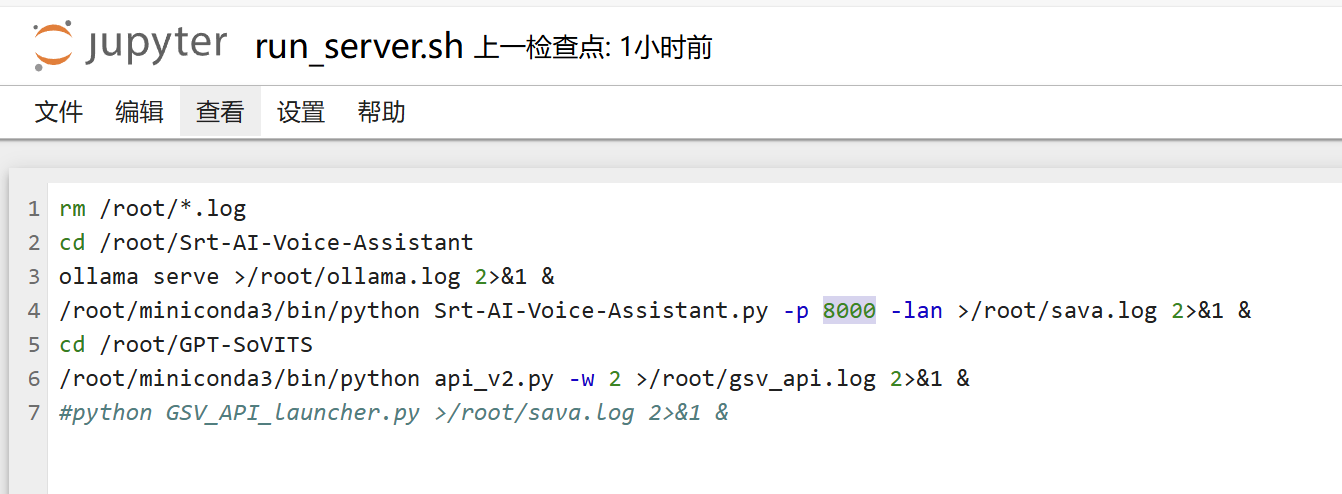Open the 设置 menu

coord(301,111)
